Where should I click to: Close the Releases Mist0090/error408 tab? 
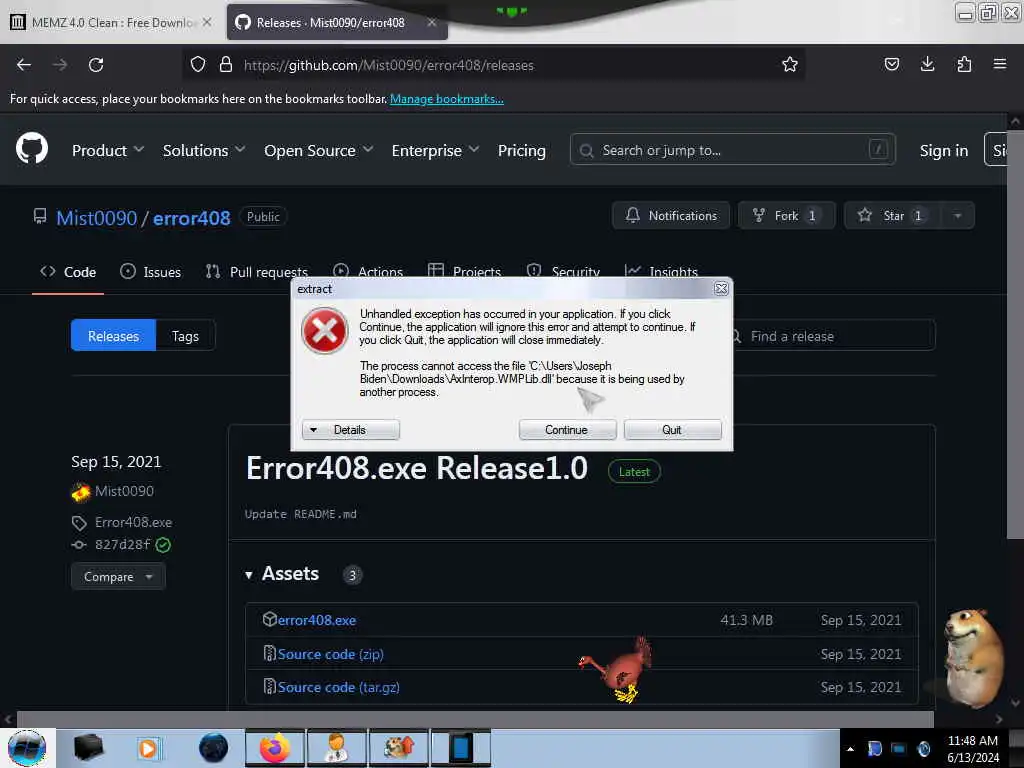432,22
